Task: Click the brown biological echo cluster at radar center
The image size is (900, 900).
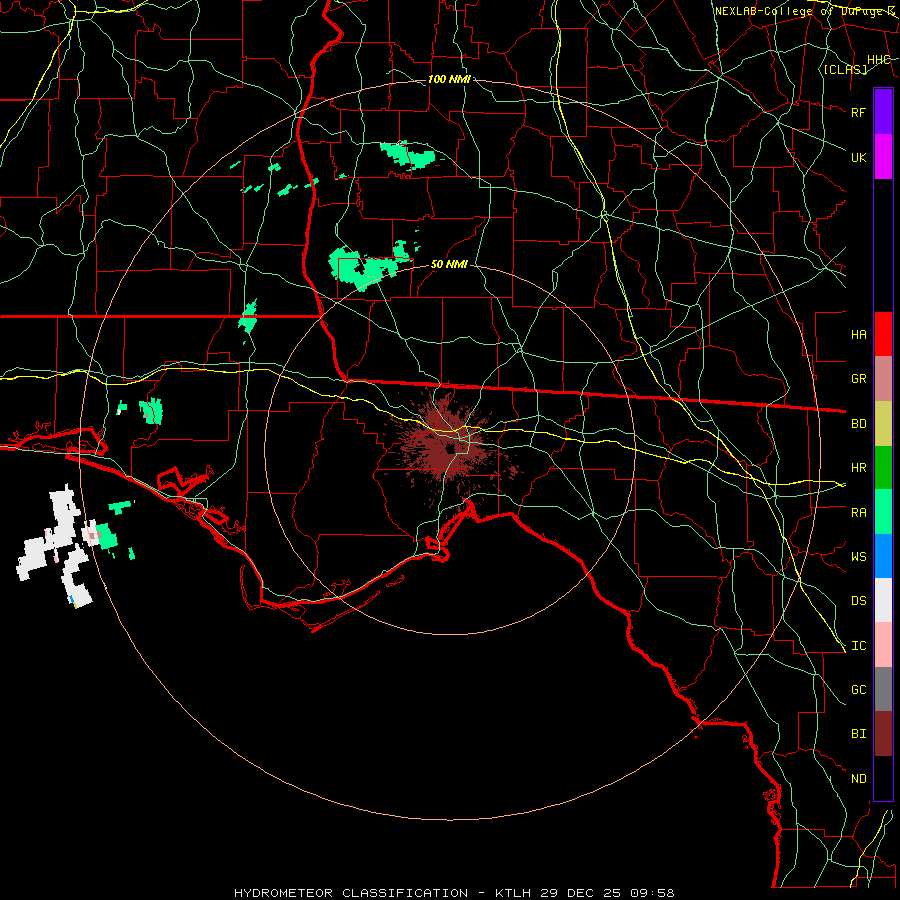Action: pyautogui.click(x=449, y=447)
